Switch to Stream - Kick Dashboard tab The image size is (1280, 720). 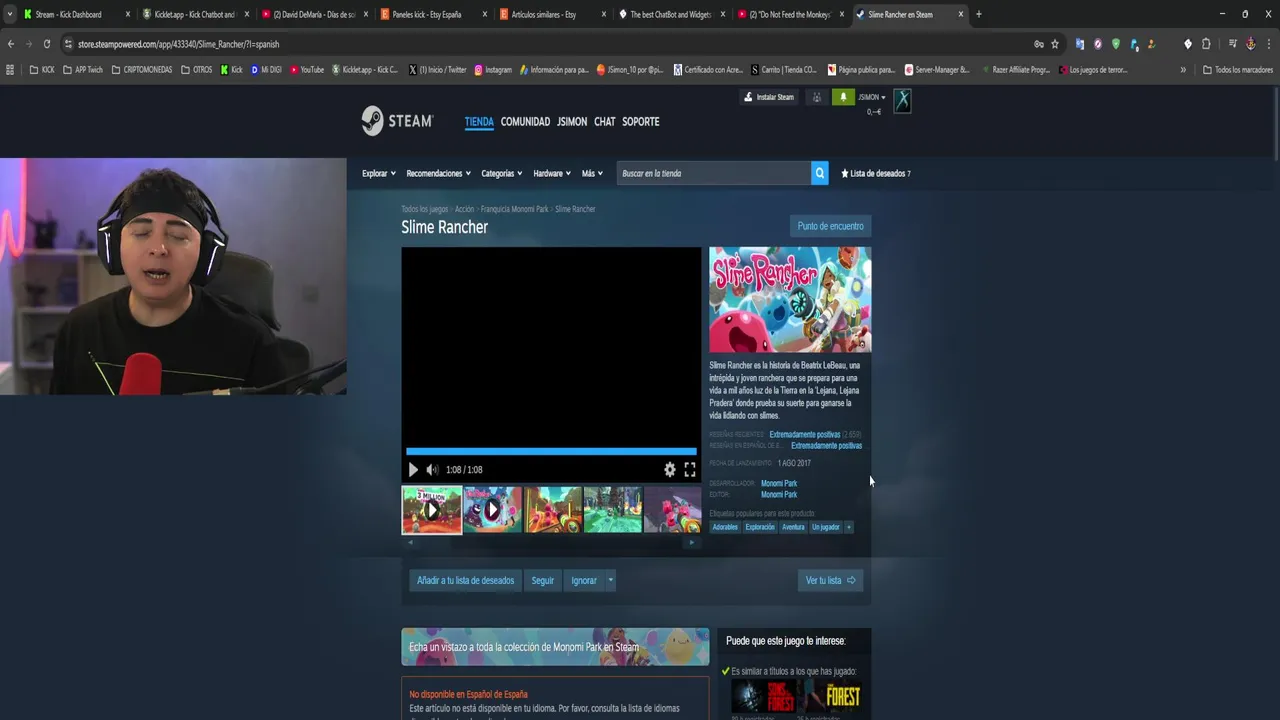78,14
